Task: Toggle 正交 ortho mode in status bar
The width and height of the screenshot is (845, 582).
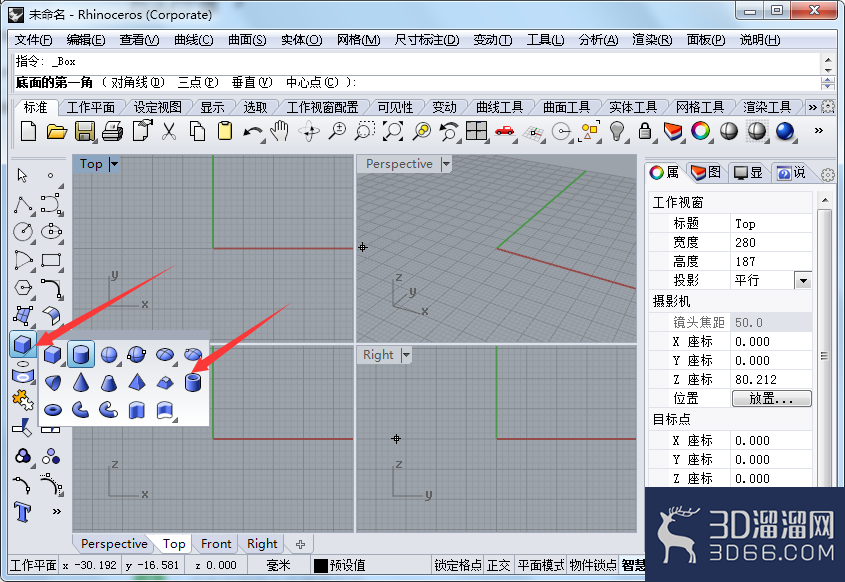Action: (x=498, y=565)
